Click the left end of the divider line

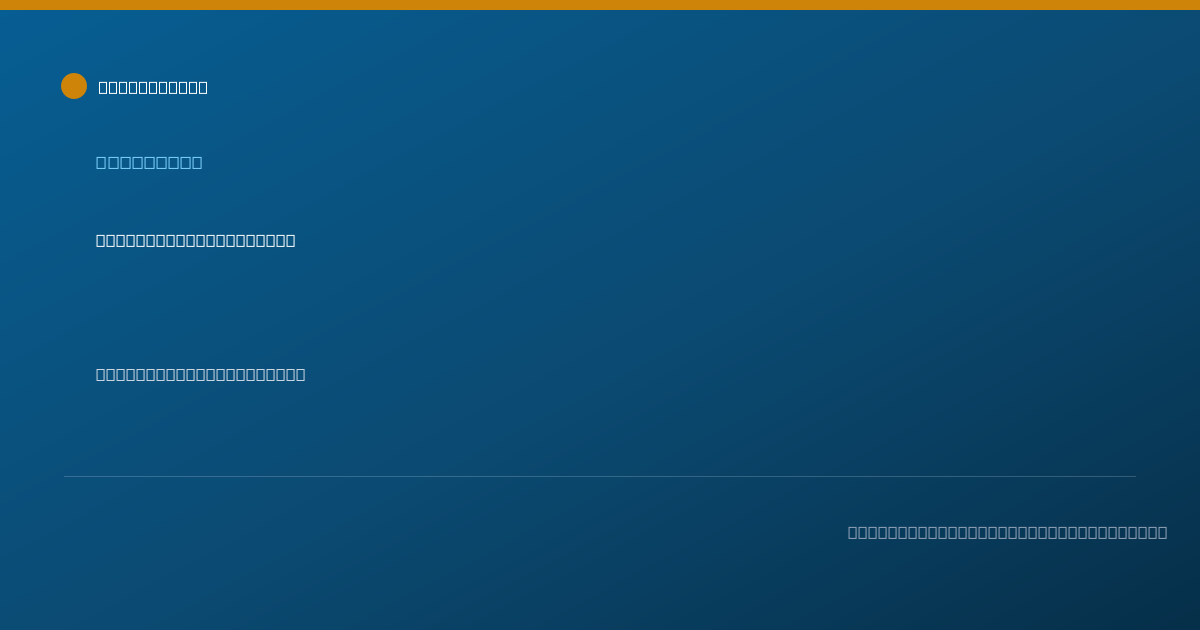pos(65,476)
